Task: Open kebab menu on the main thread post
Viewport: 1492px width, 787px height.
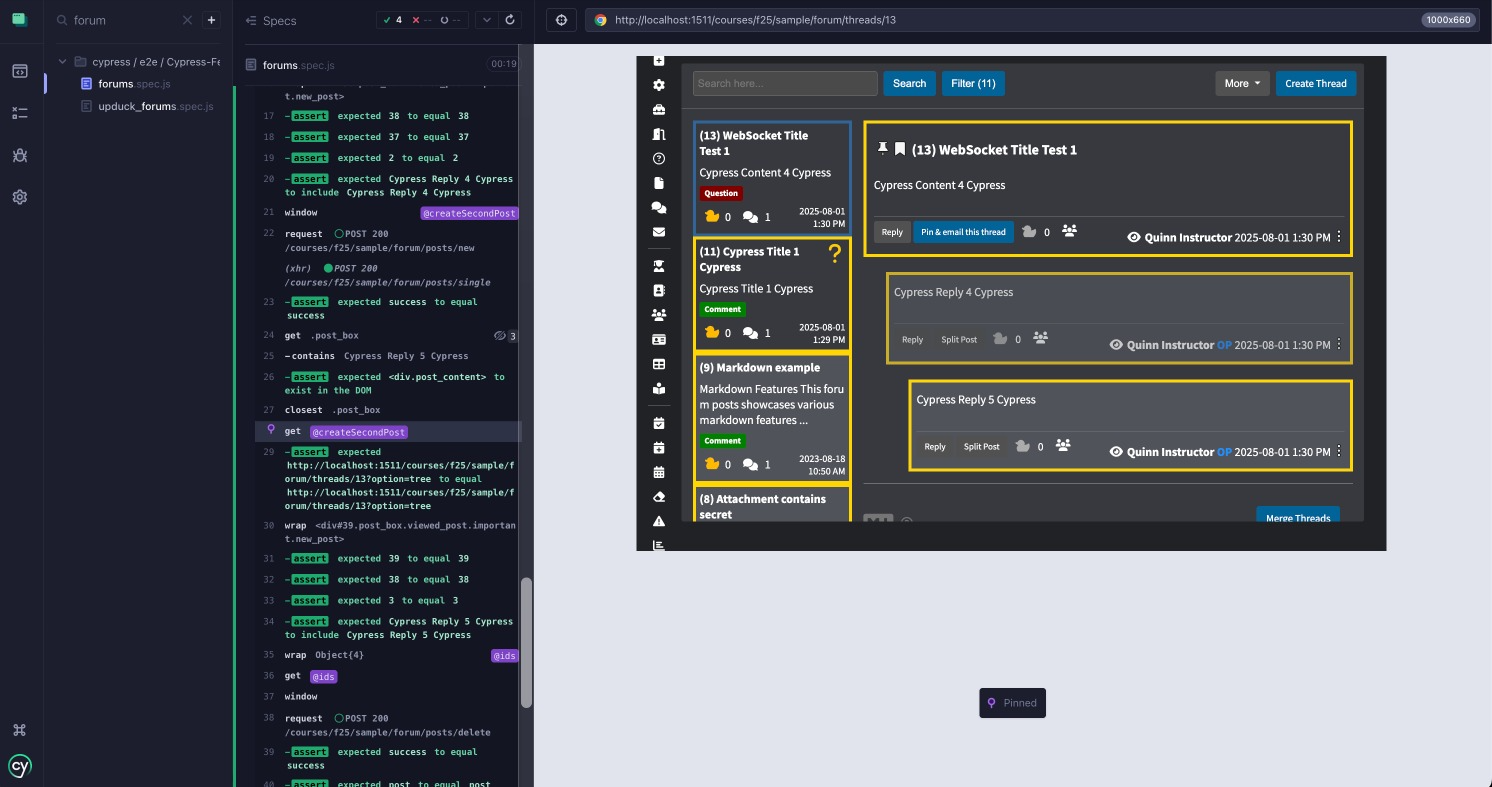Action: (1339, 238)
